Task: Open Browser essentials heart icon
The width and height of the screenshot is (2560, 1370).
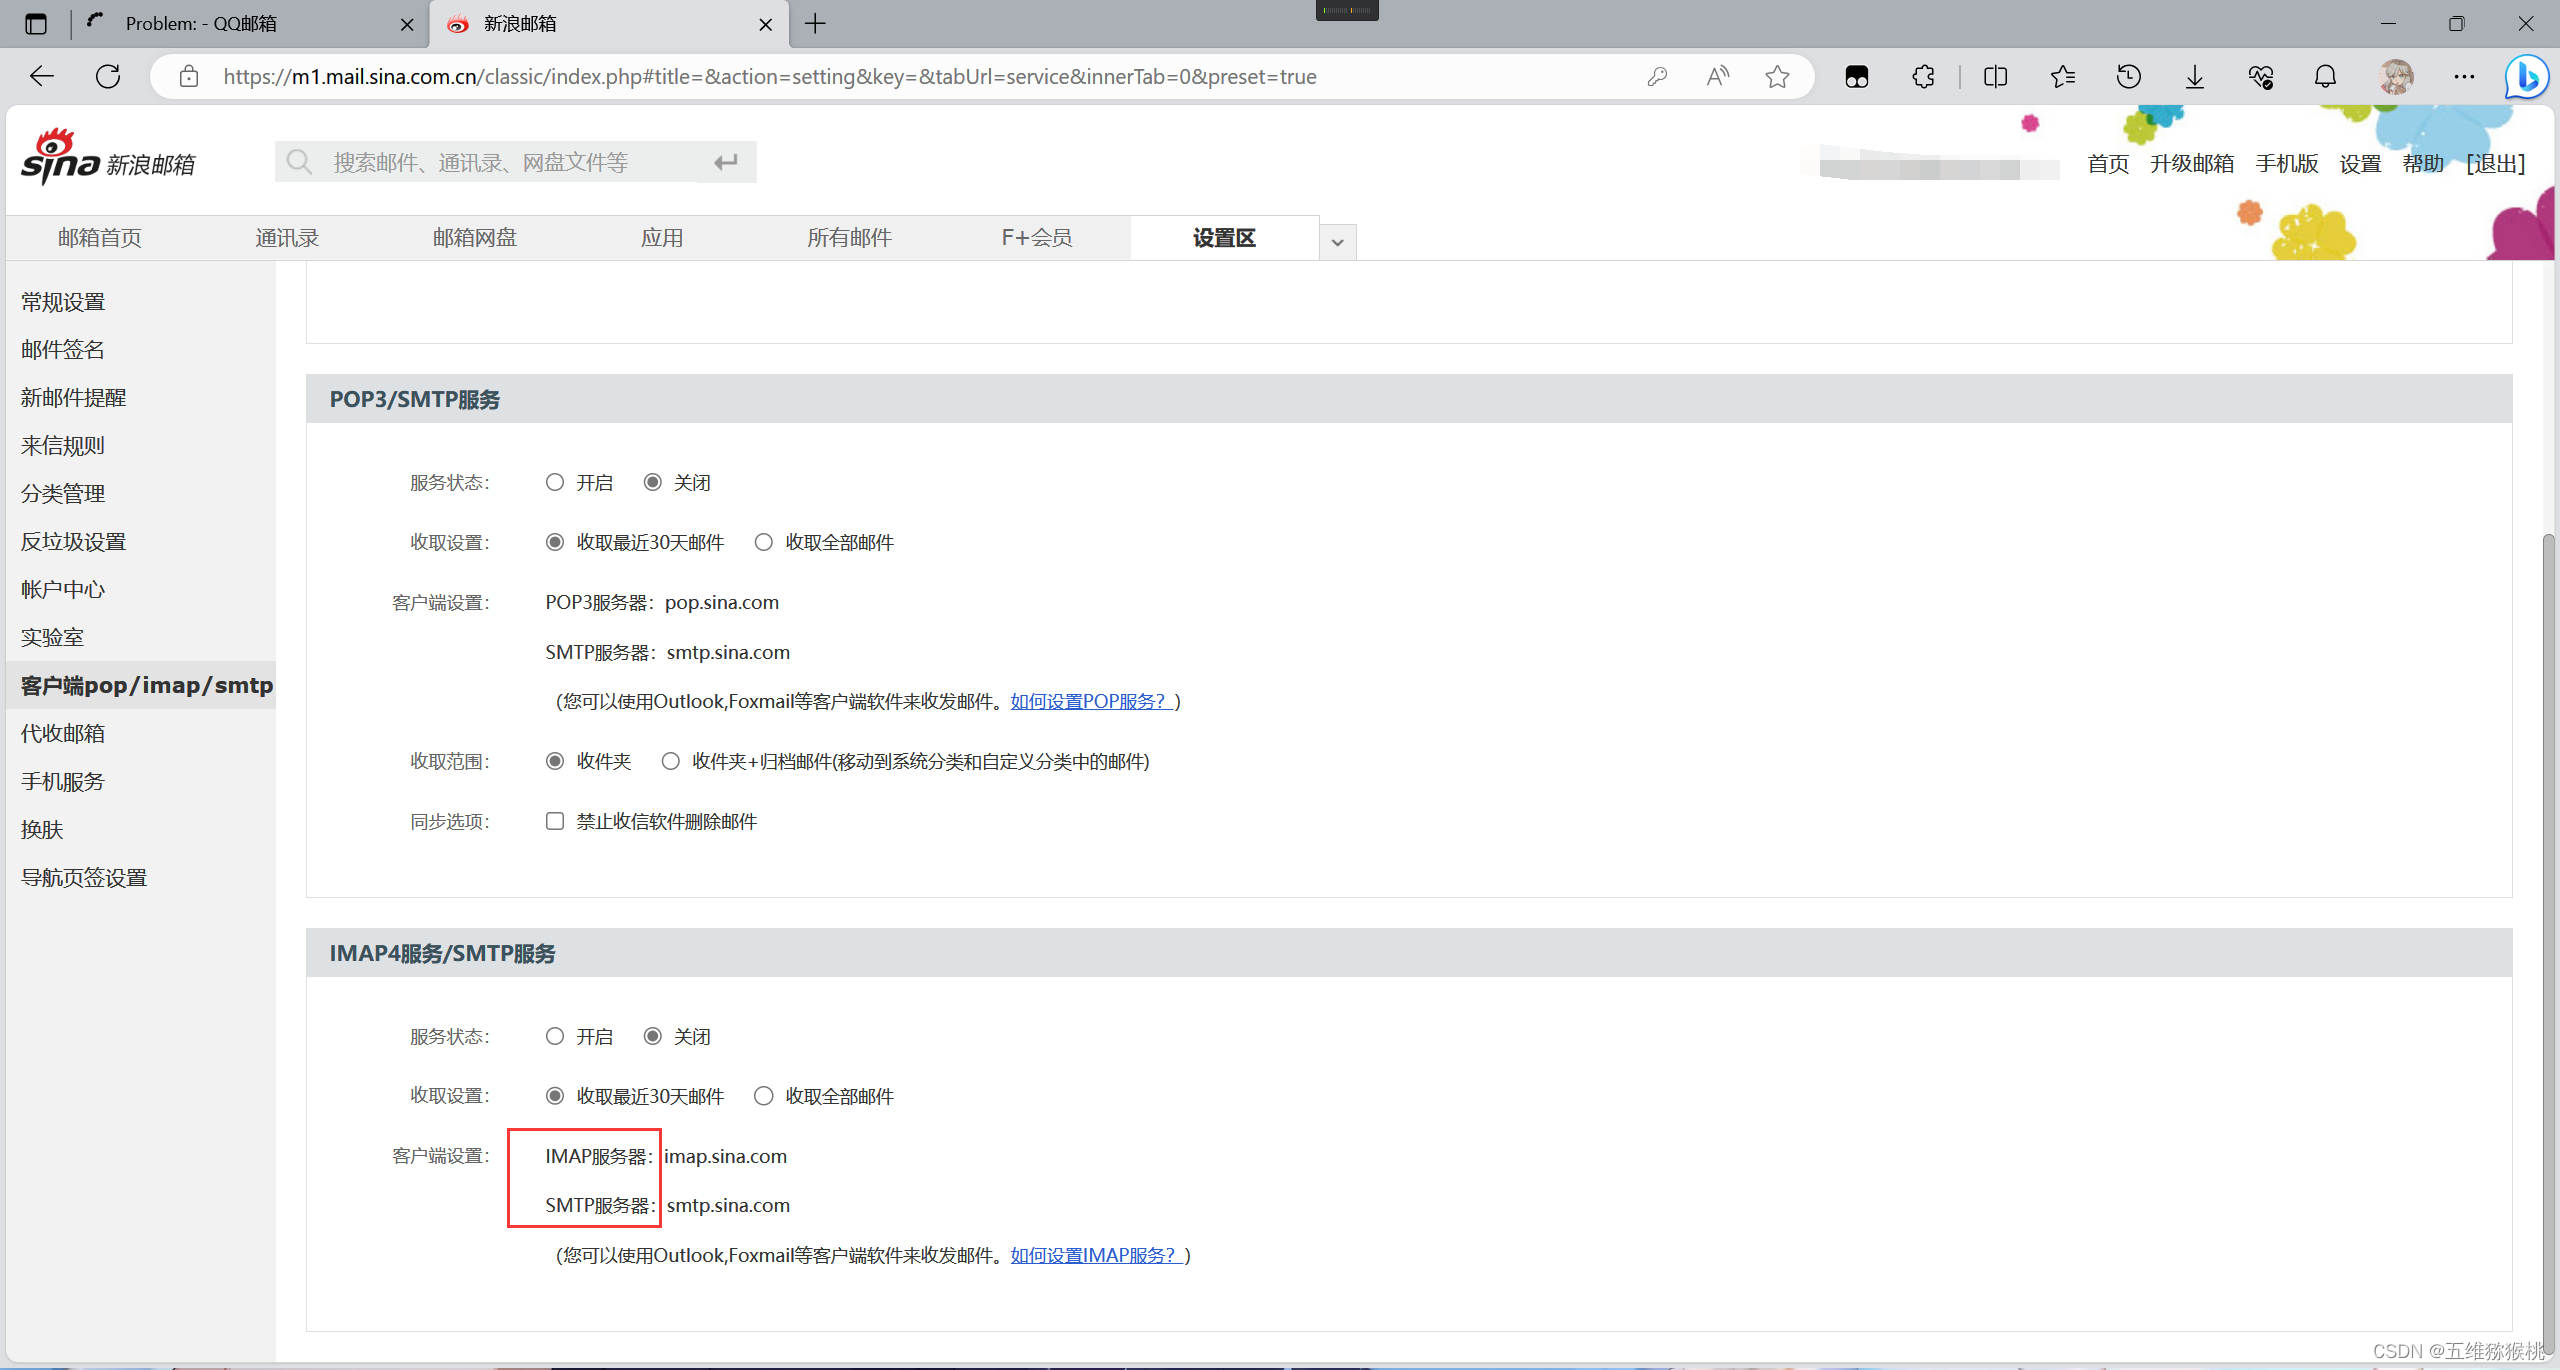Action: 2261,77
